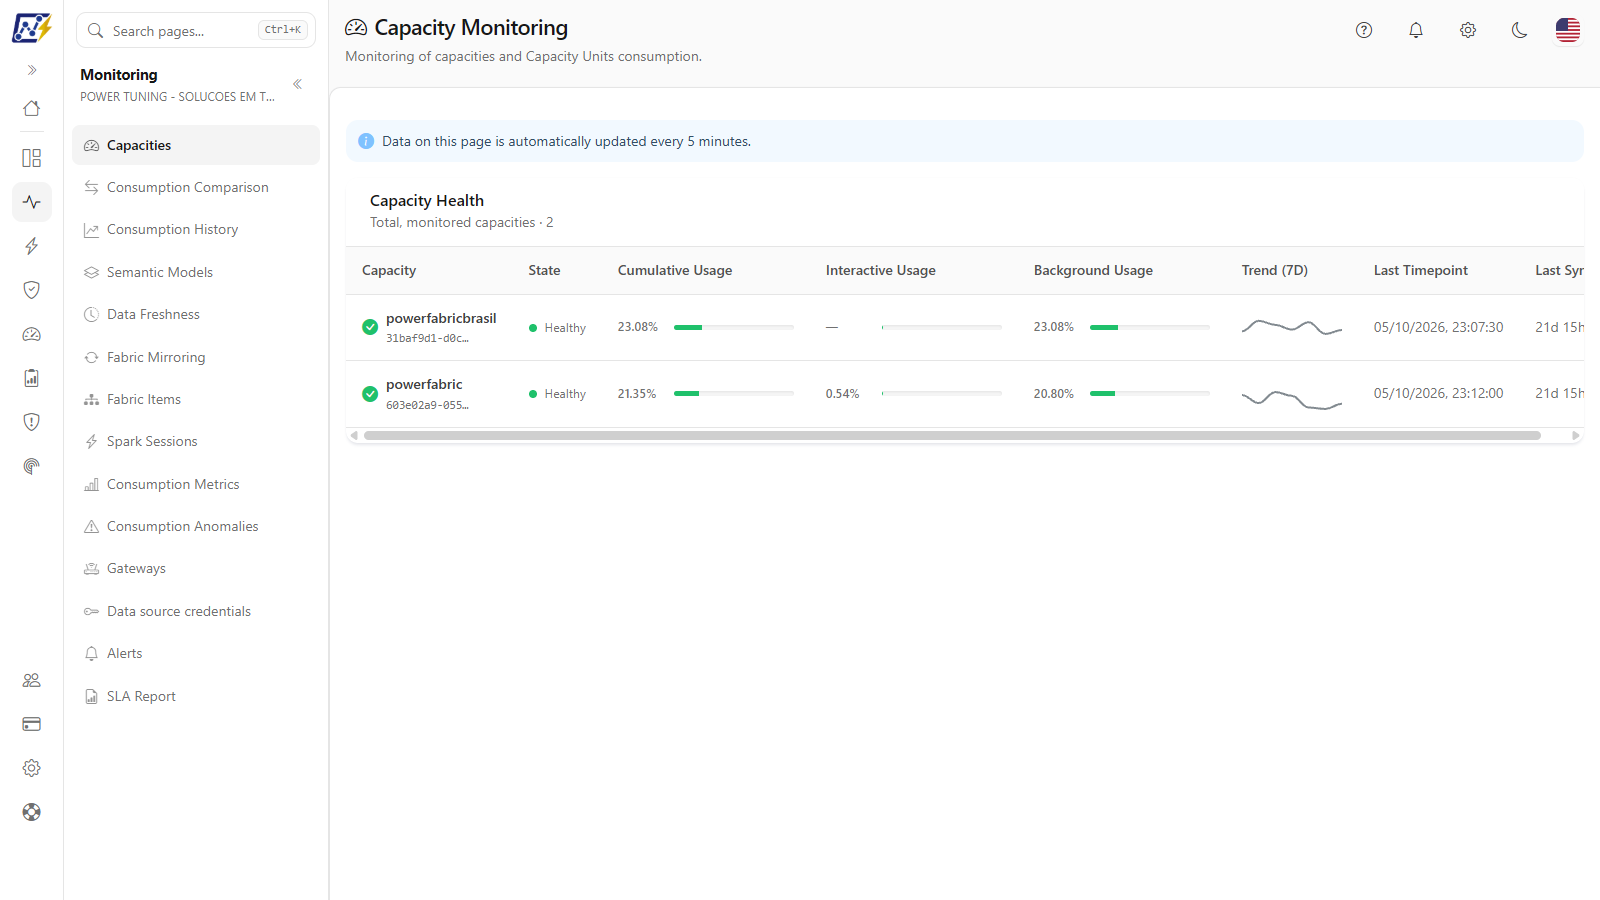Open the gauge speedometer icon in left rail
Image resolution: width=1600 pixels, height=900 pixels.
32,334
